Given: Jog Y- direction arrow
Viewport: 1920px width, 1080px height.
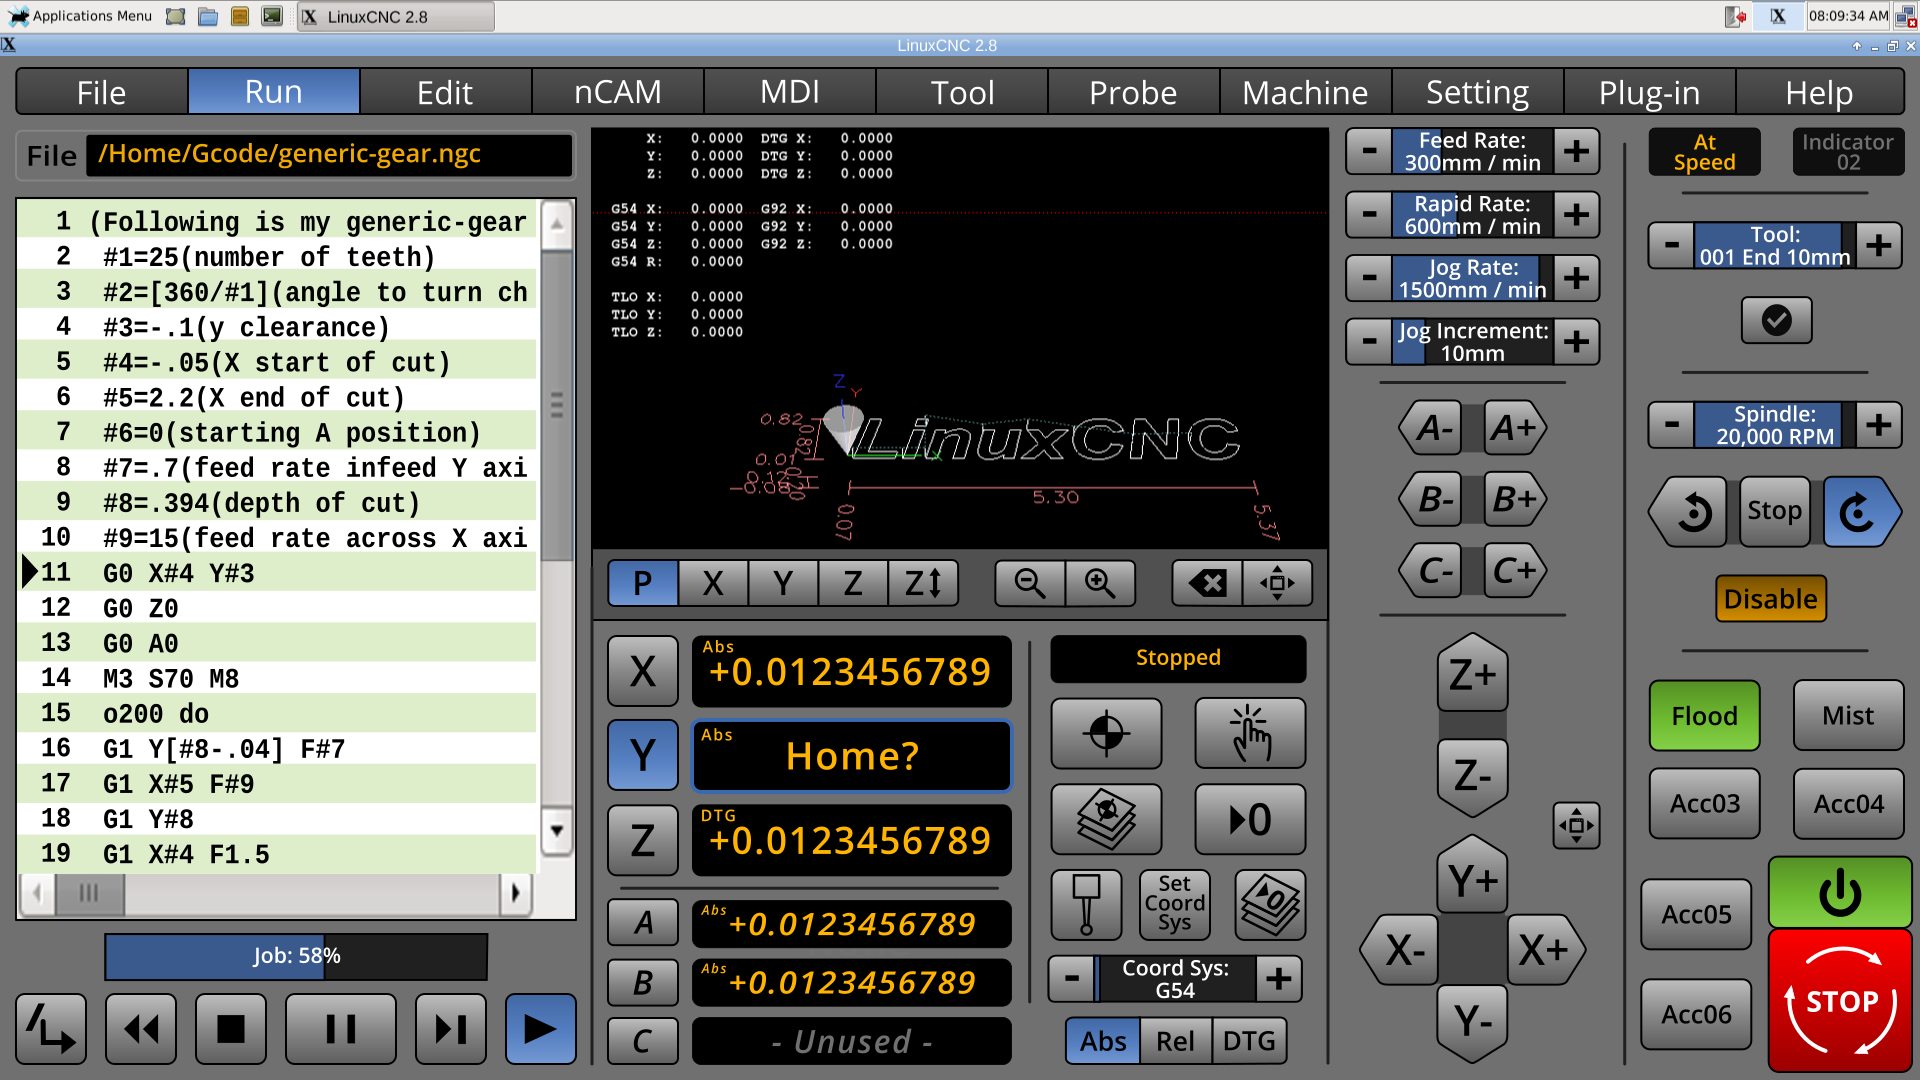Looking at the screenshot, I should click(1472, 1021).
